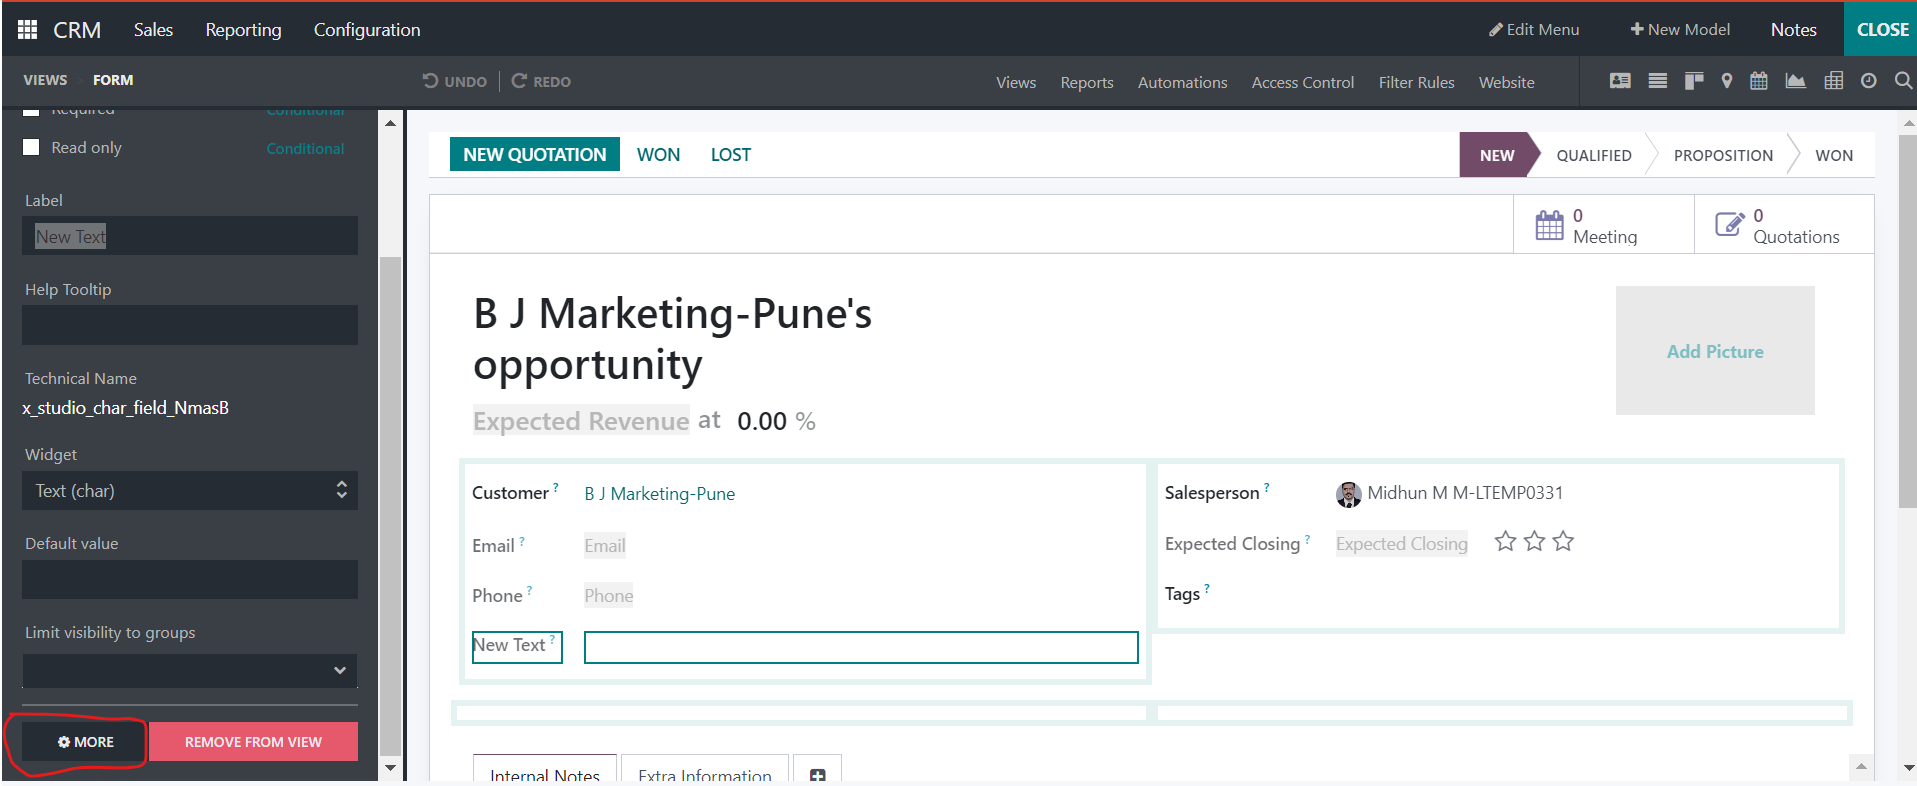The image size is (1917, 786).
Task: Switch to the Form view icon
Action: [1620, 81]
